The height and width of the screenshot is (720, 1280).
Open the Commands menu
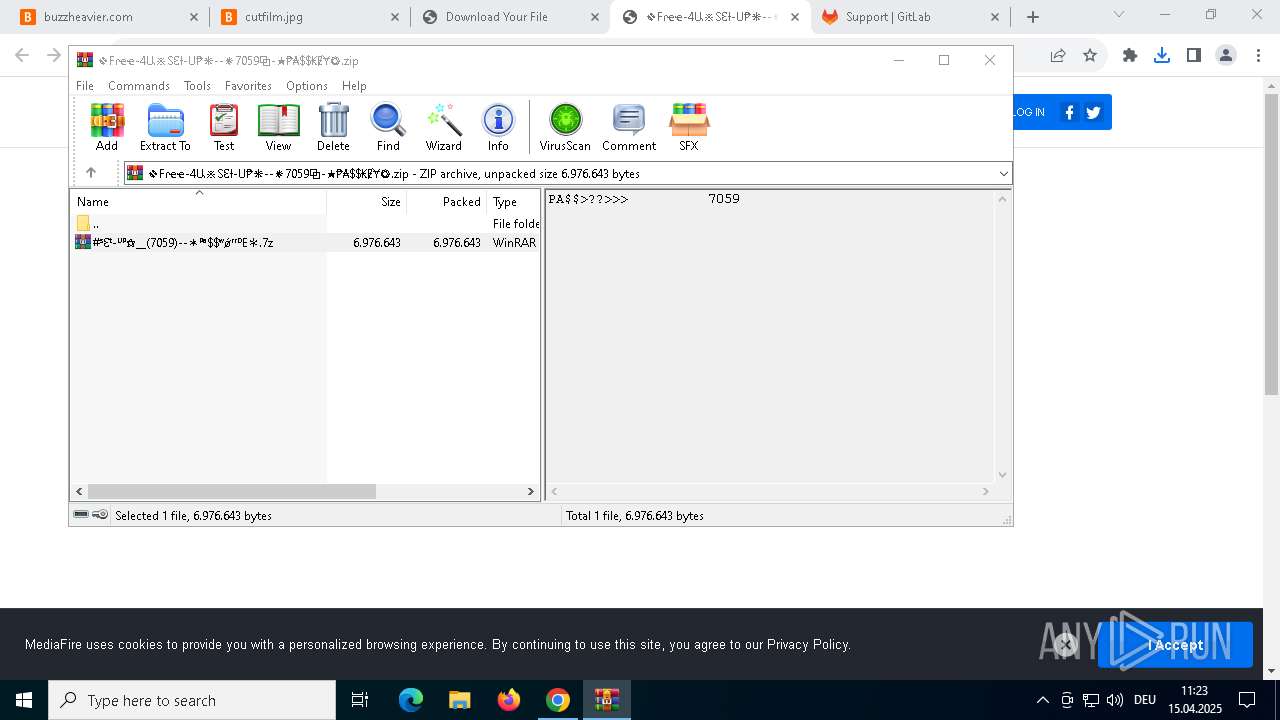tap(139, 86)
